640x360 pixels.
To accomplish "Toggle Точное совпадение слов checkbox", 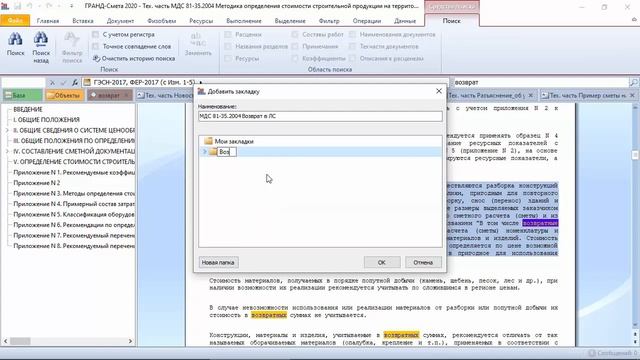I will pyautogui.click(x=96, y=46).
